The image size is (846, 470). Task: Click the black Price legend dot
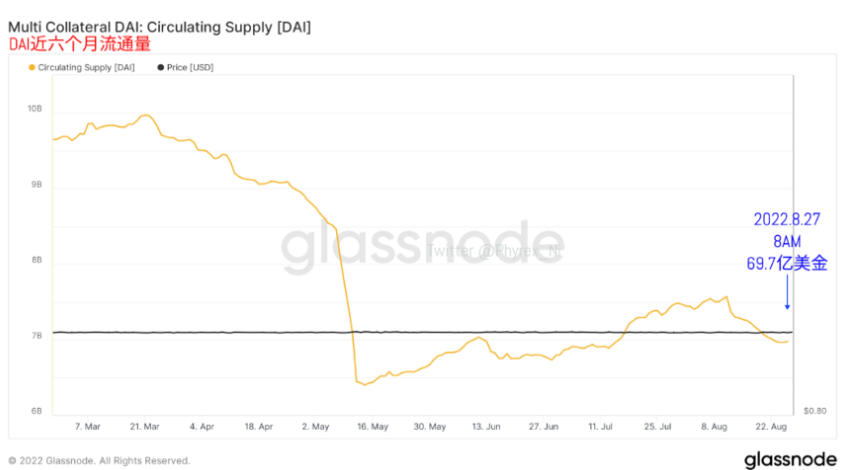160,67
